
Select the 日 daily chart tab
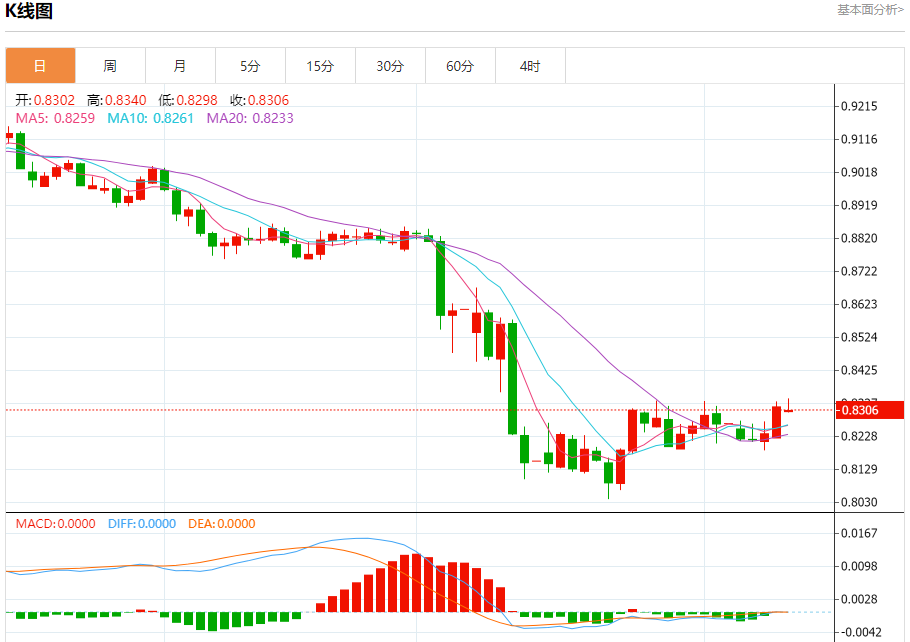[x=40, y=66]
